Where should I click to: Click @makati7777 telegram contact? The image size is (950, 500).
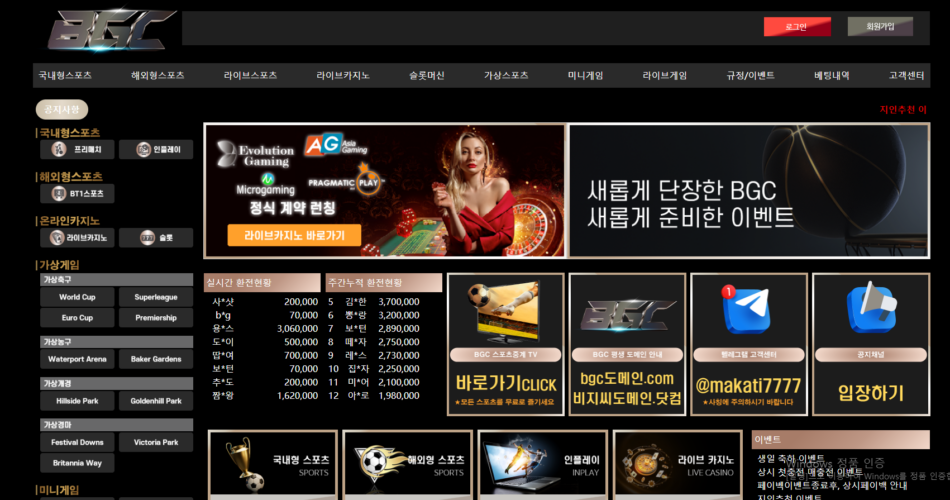(x=748, y=385)
